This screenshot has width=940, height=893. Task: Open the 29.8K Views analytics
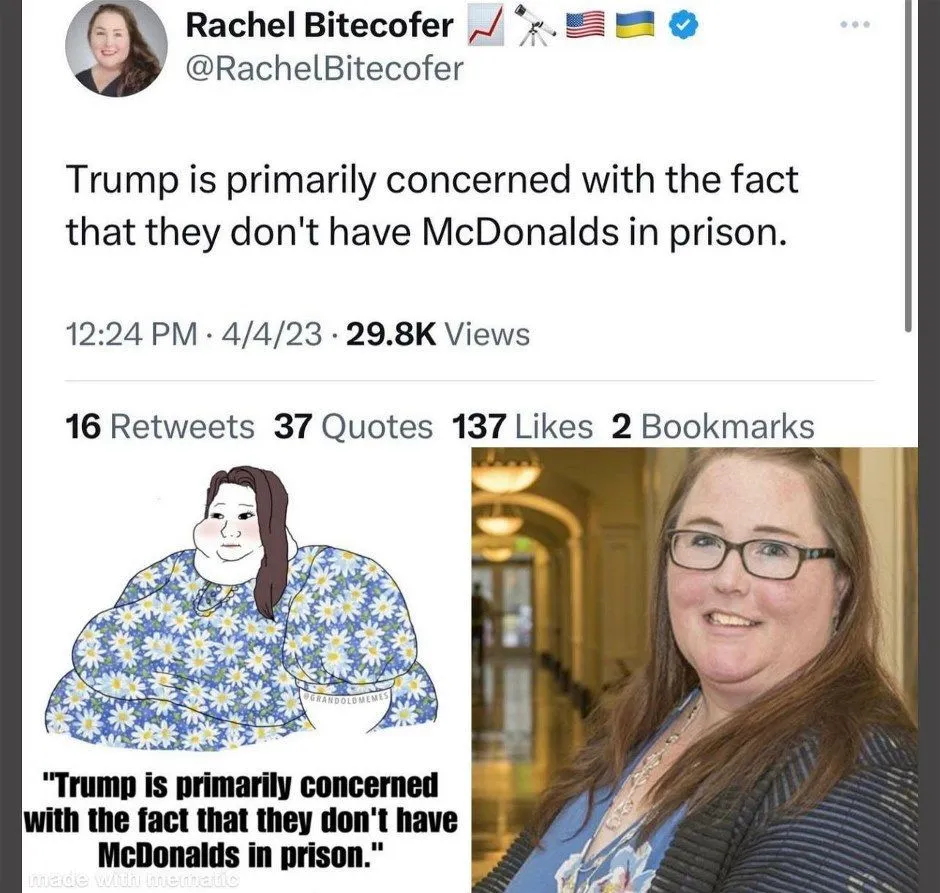coord(438,334)
